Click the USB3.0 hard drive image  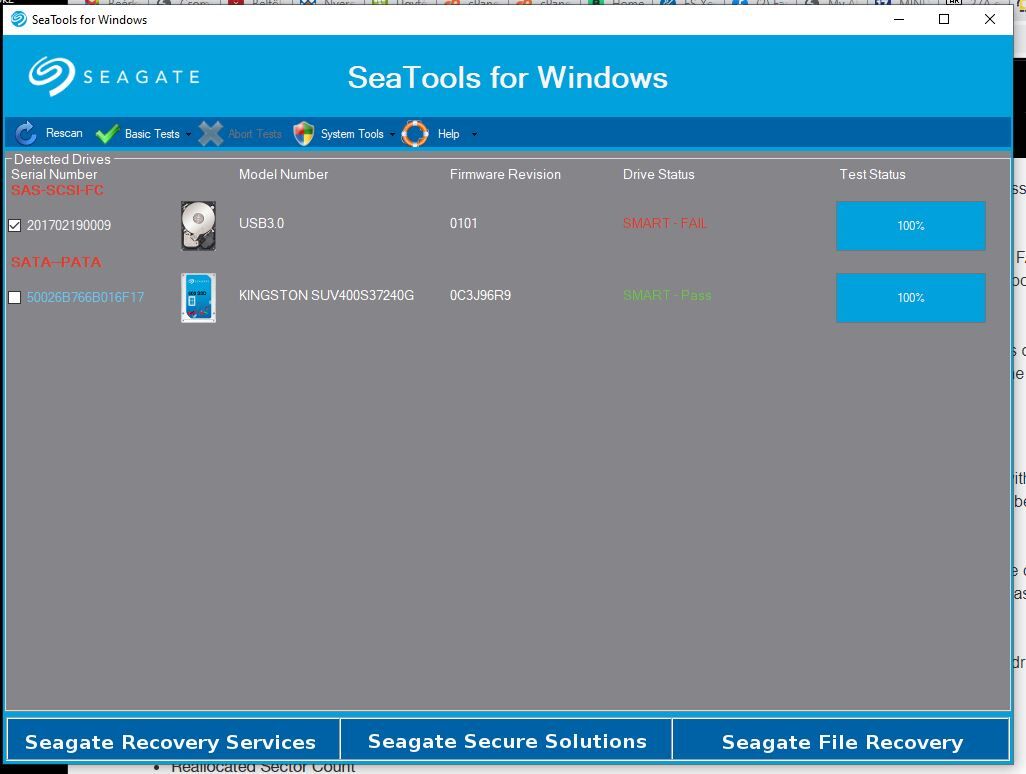tap(198, 226)
